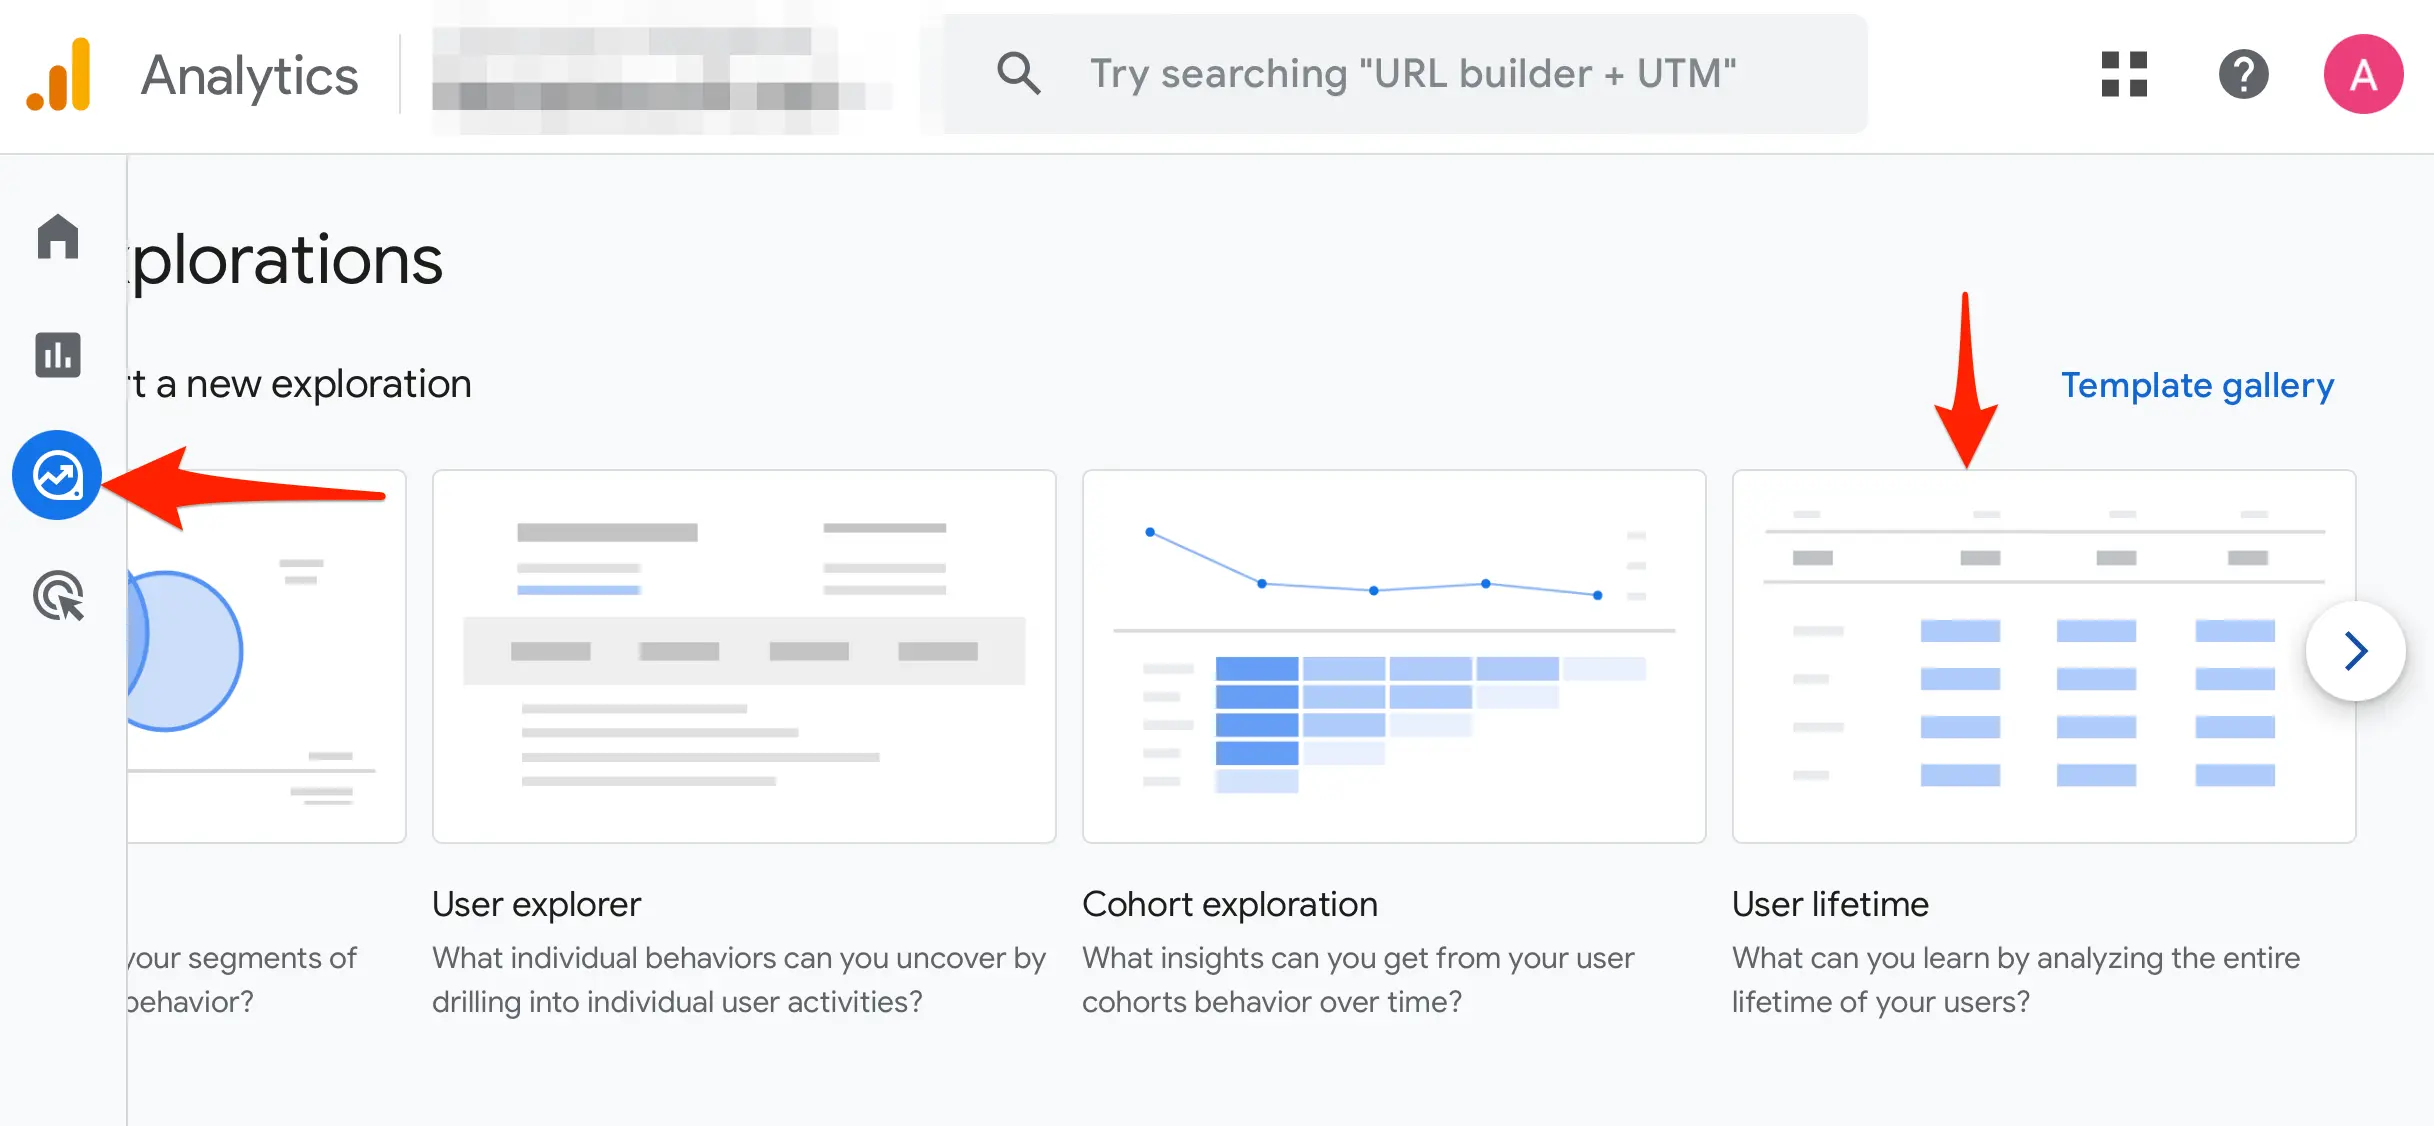The height and width of the screenshot is (1126, 2434).
Task: Click the User lifetime title text
Action: click(x=1830, y=904)
